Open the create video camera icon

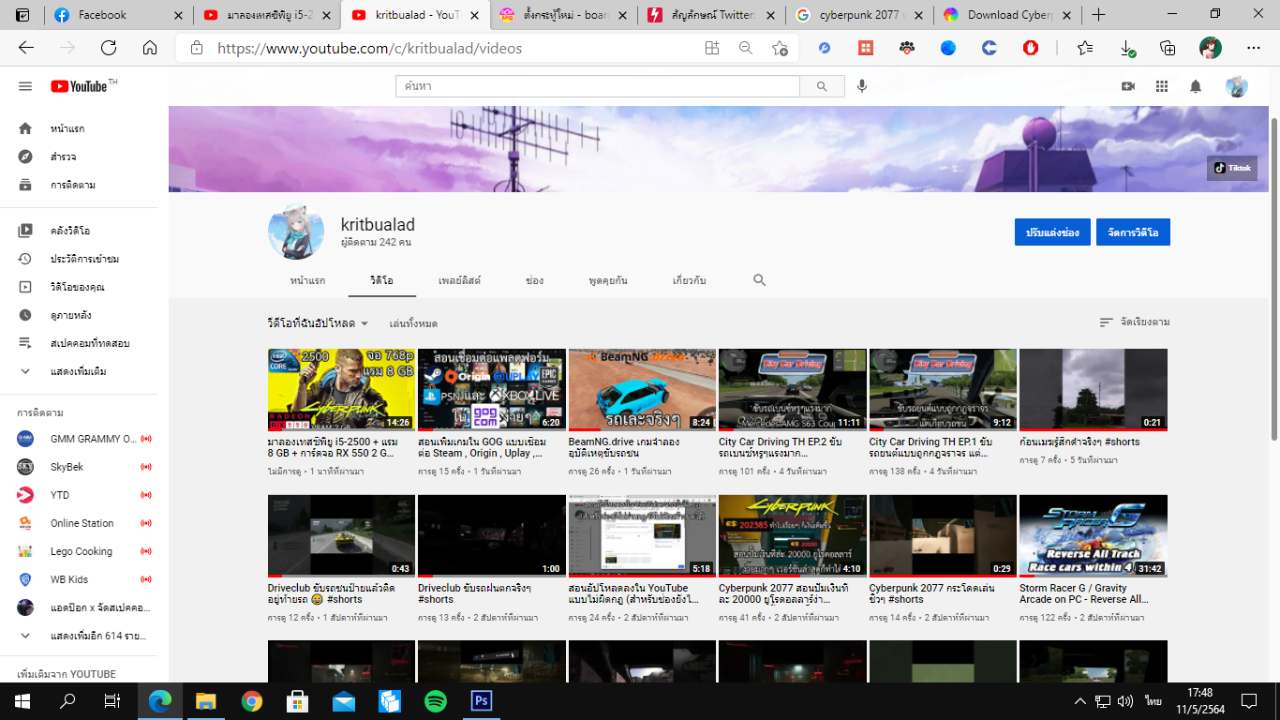pos(1128,87)
